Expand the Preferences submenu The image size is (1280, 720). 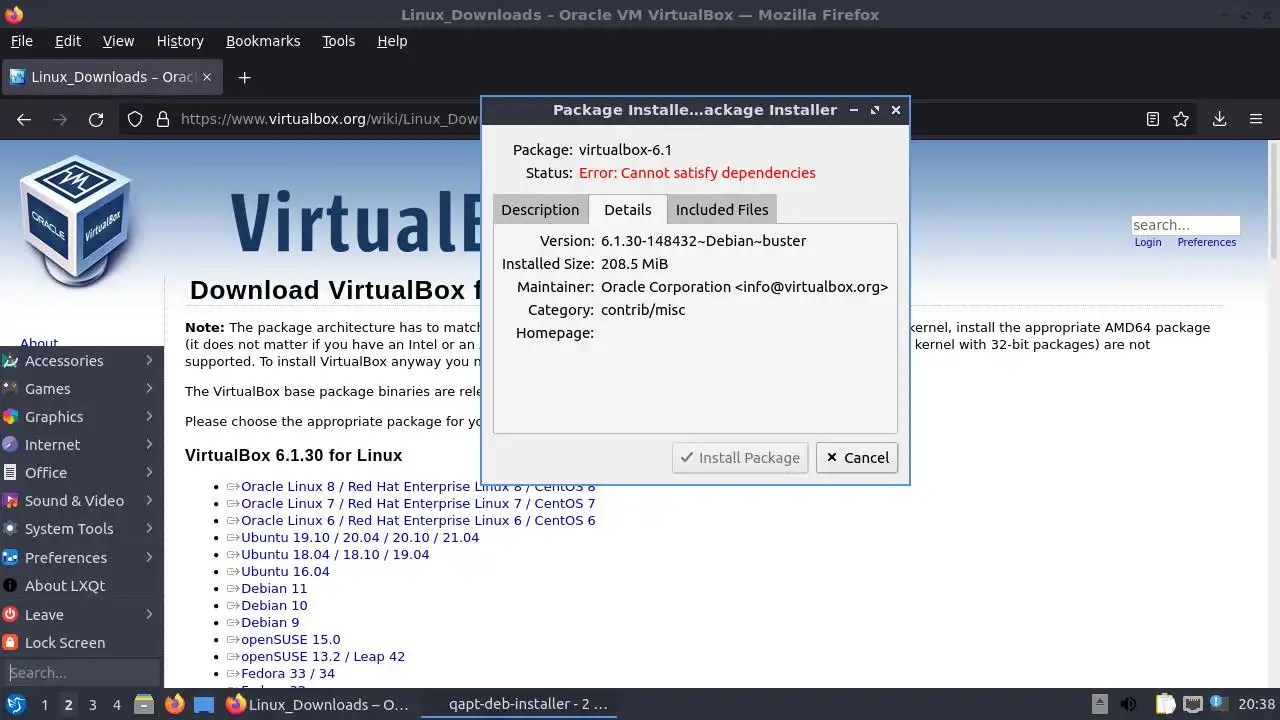[x=80, y=557]
